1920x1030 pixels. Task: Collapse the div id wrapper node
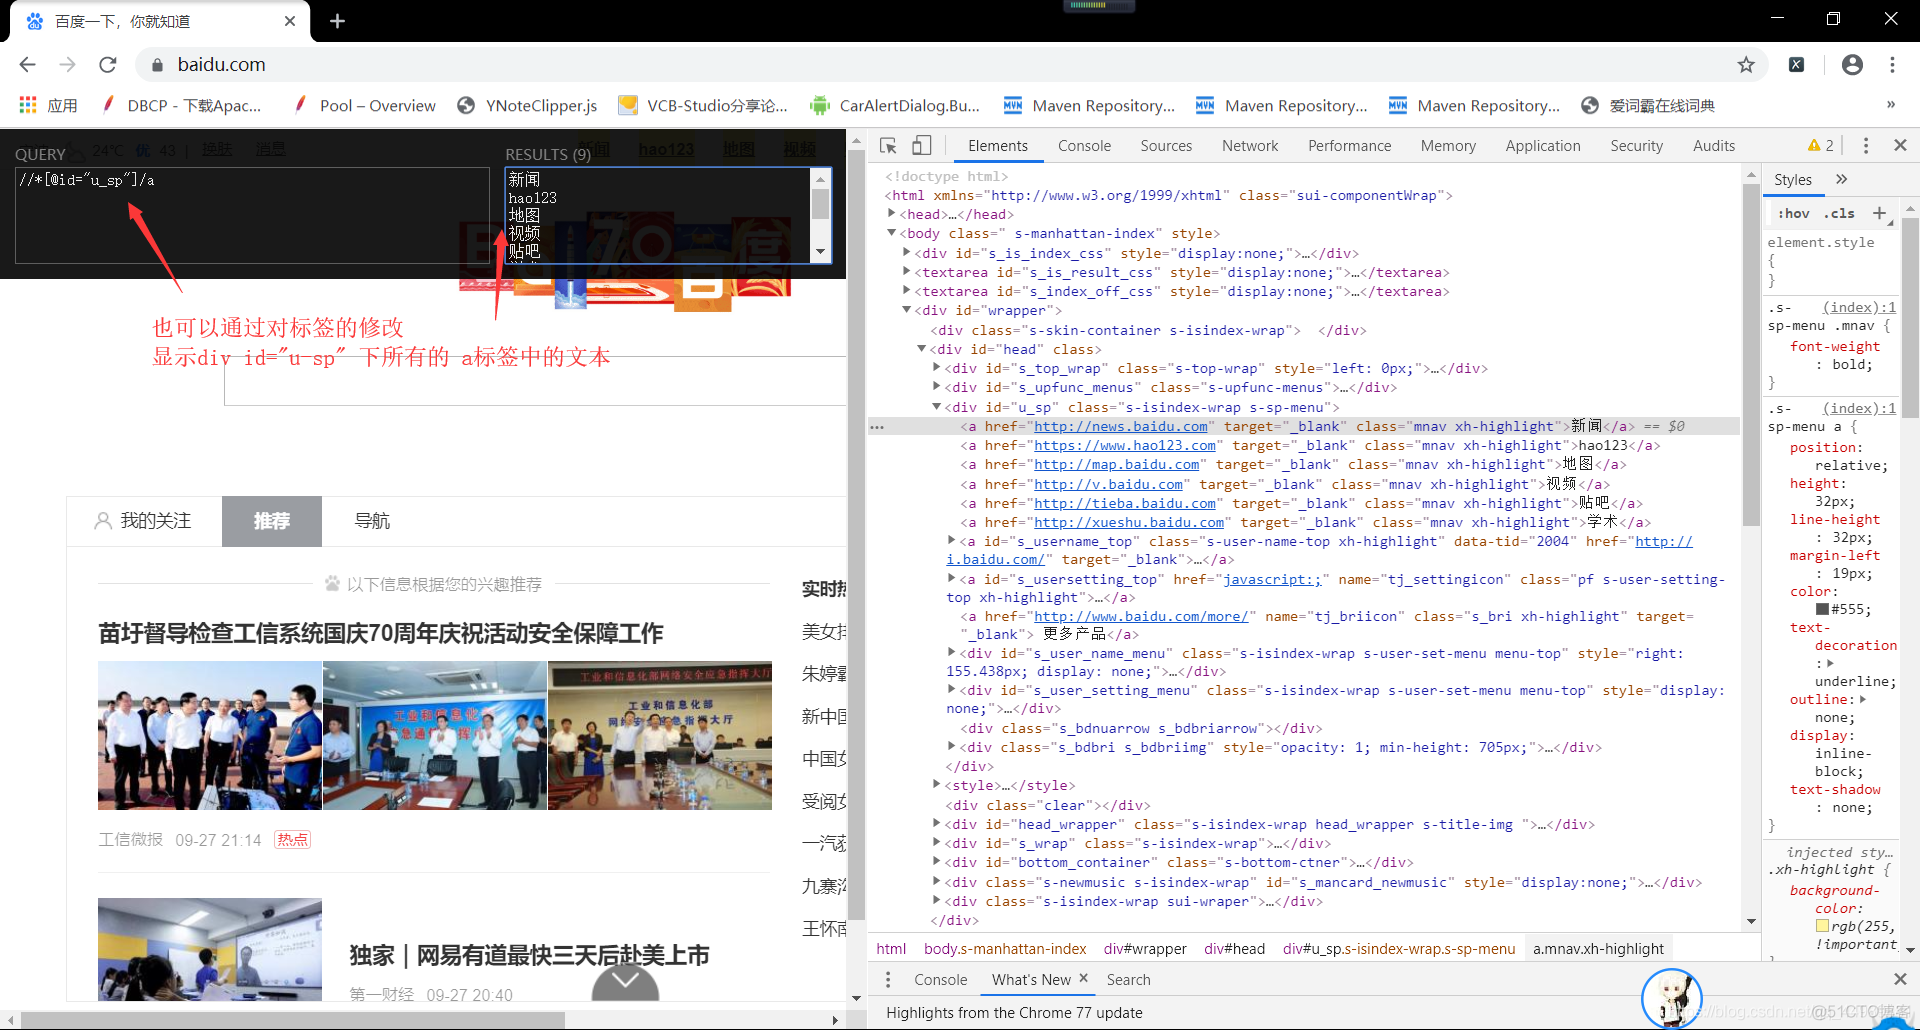click(x=907, y=310)
